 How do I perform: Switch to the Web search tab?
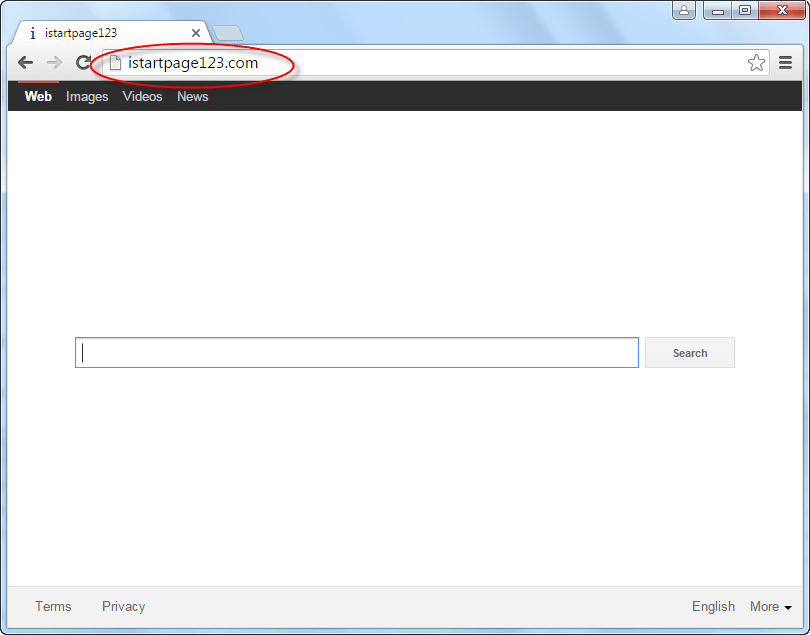[38, 97]
